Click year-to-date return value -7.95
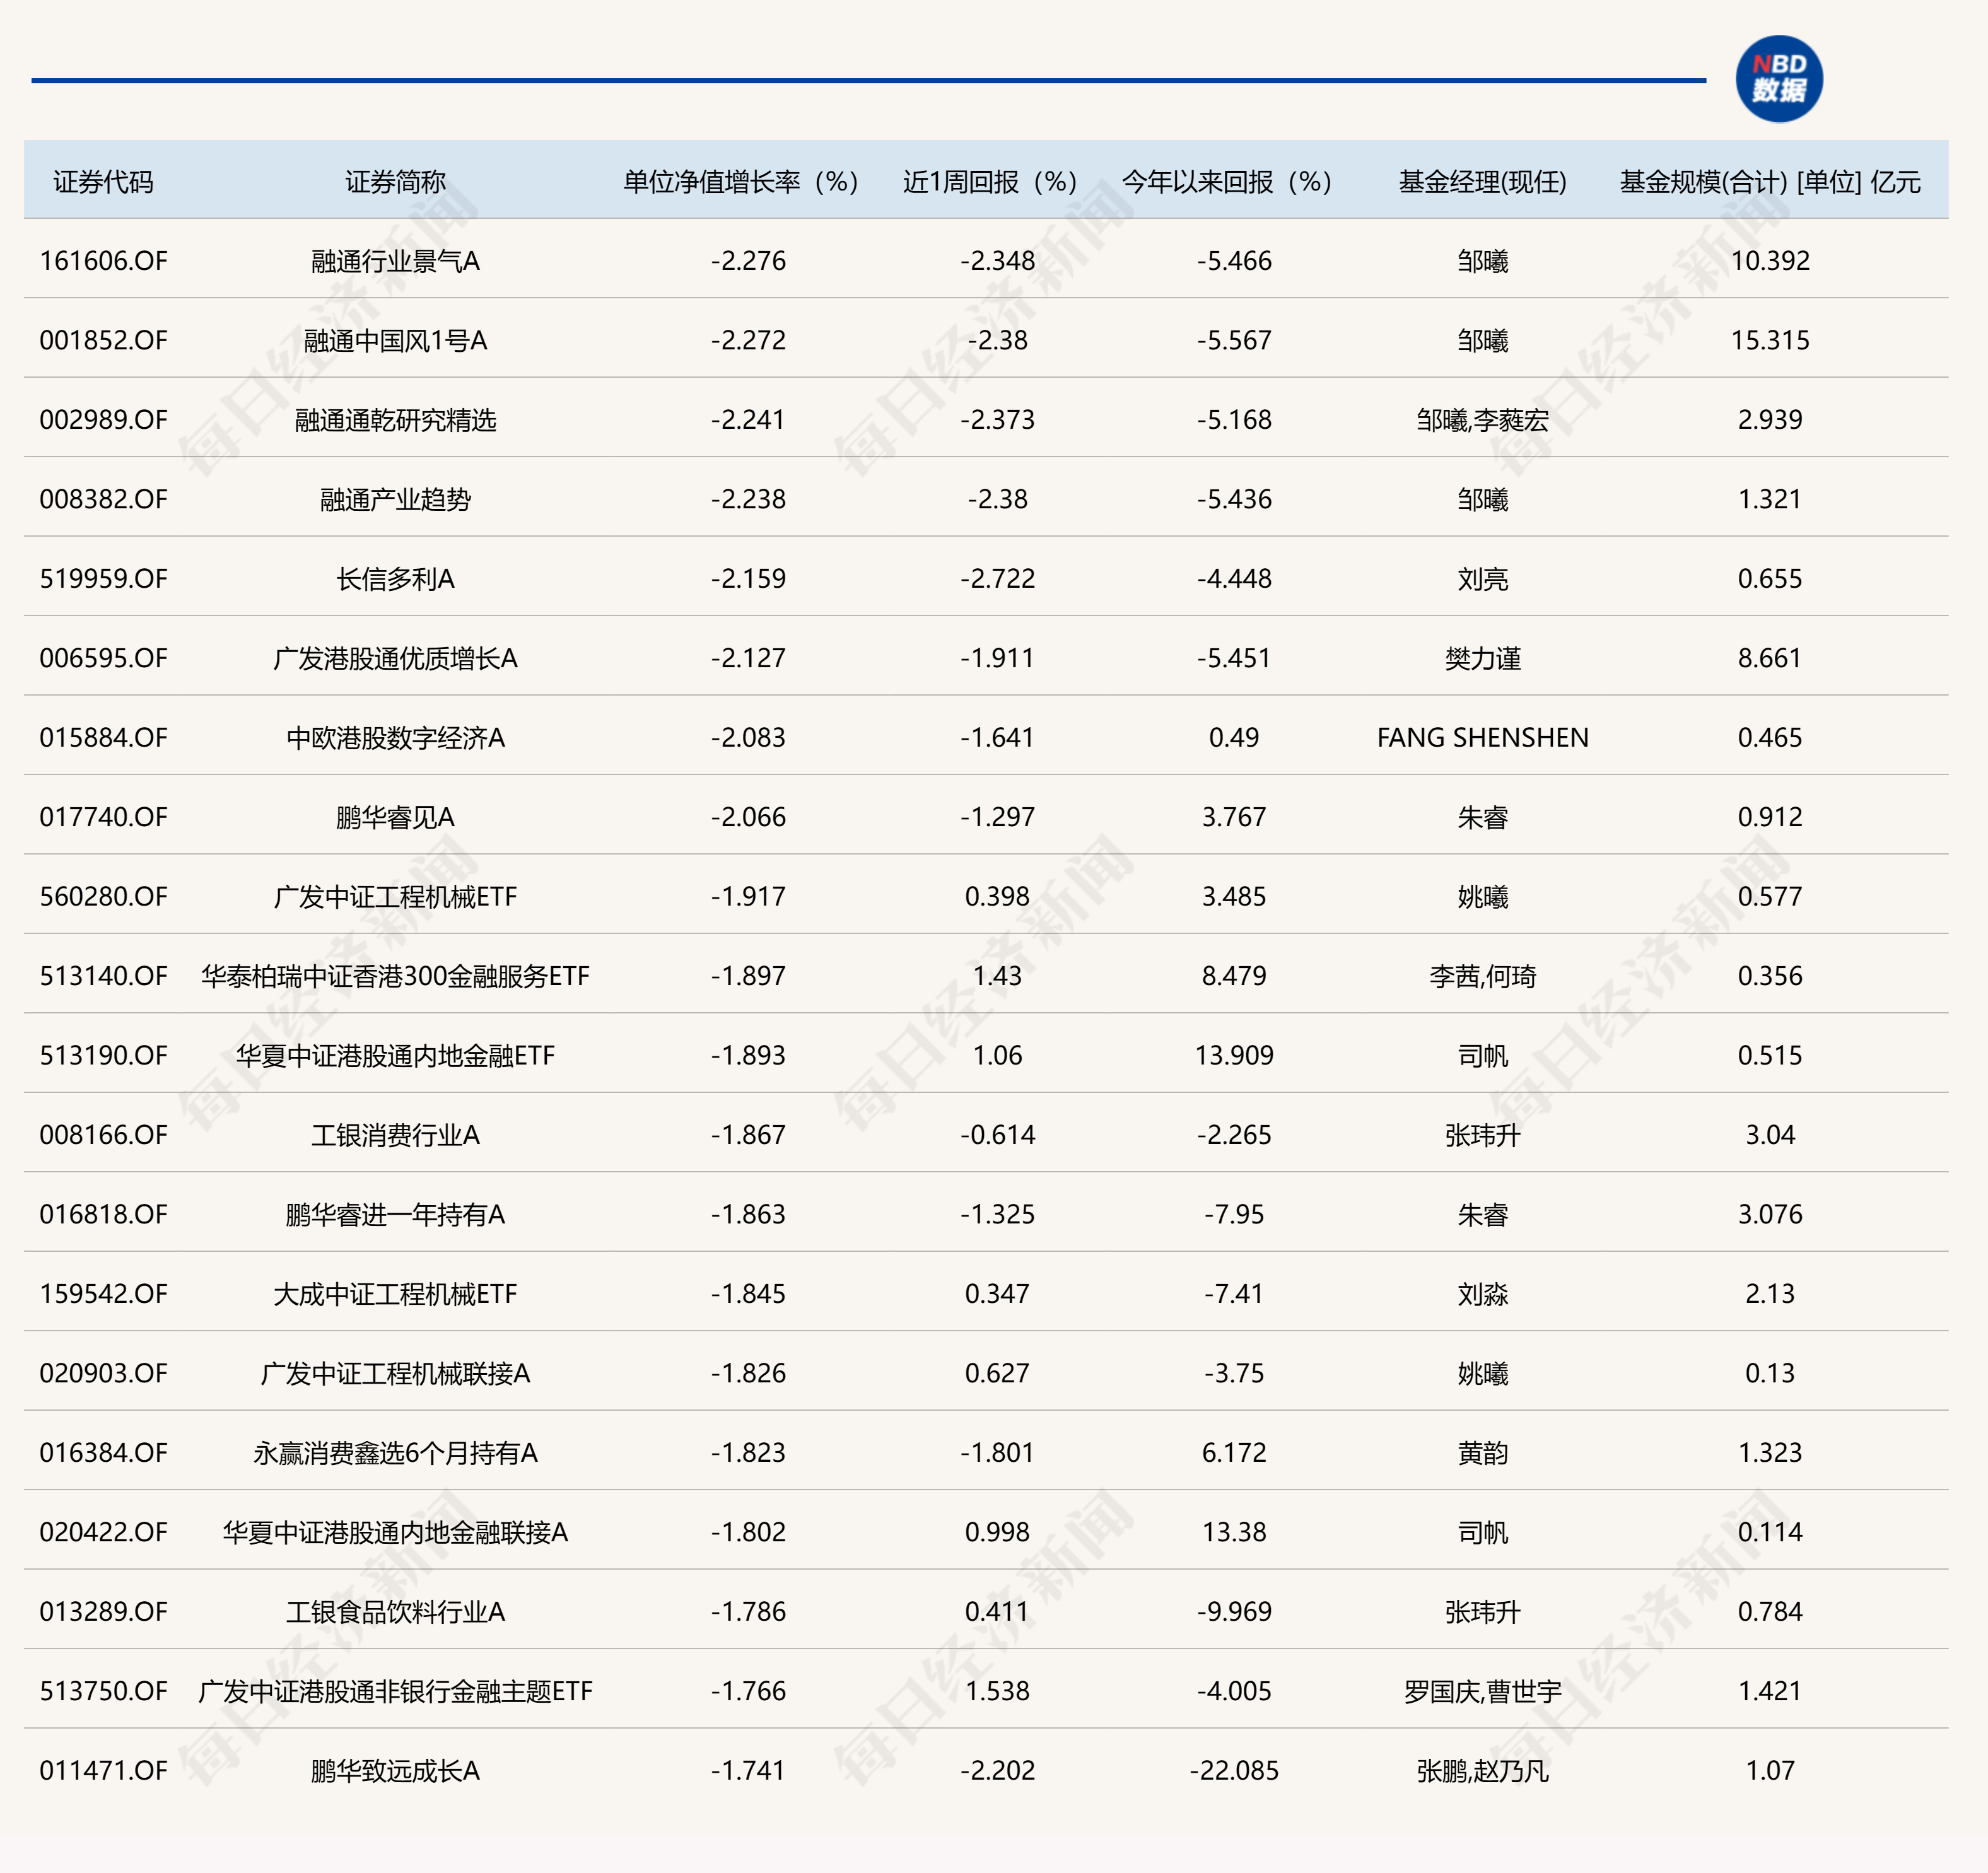This screenshot has height=1873, width=1988. [x=1234, y=1214]
